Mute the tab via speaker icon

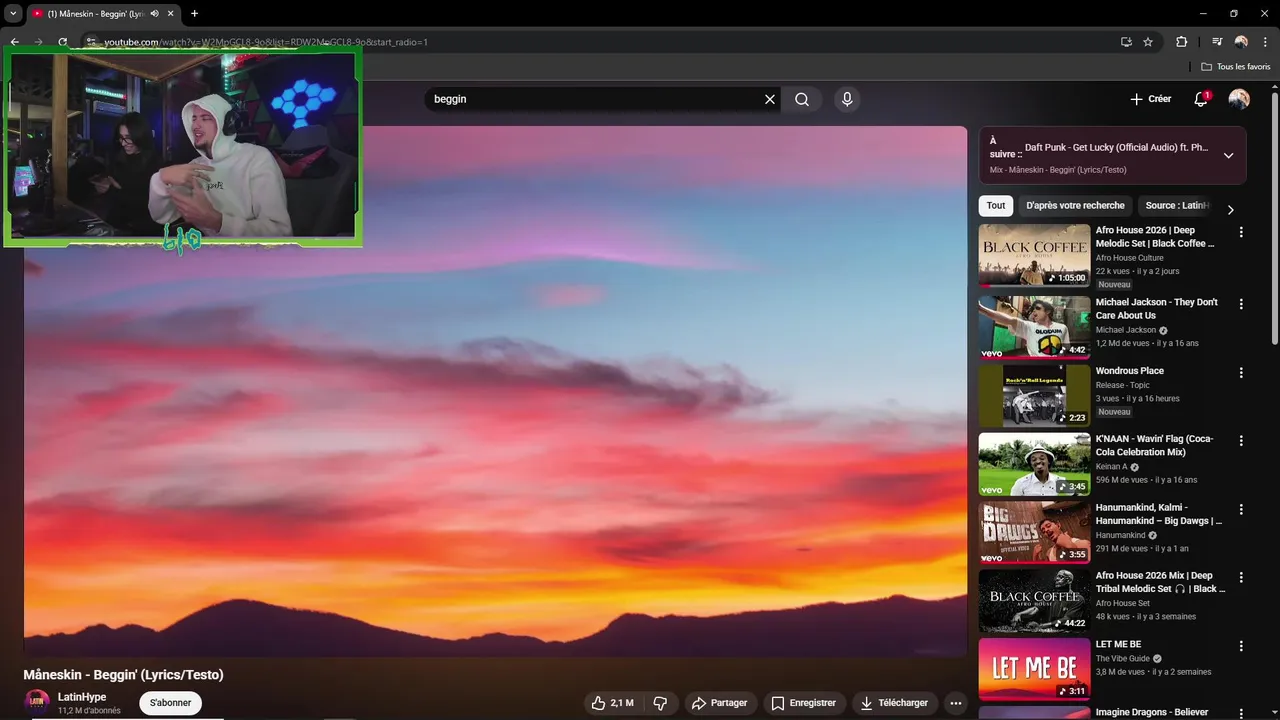[154, 14]
